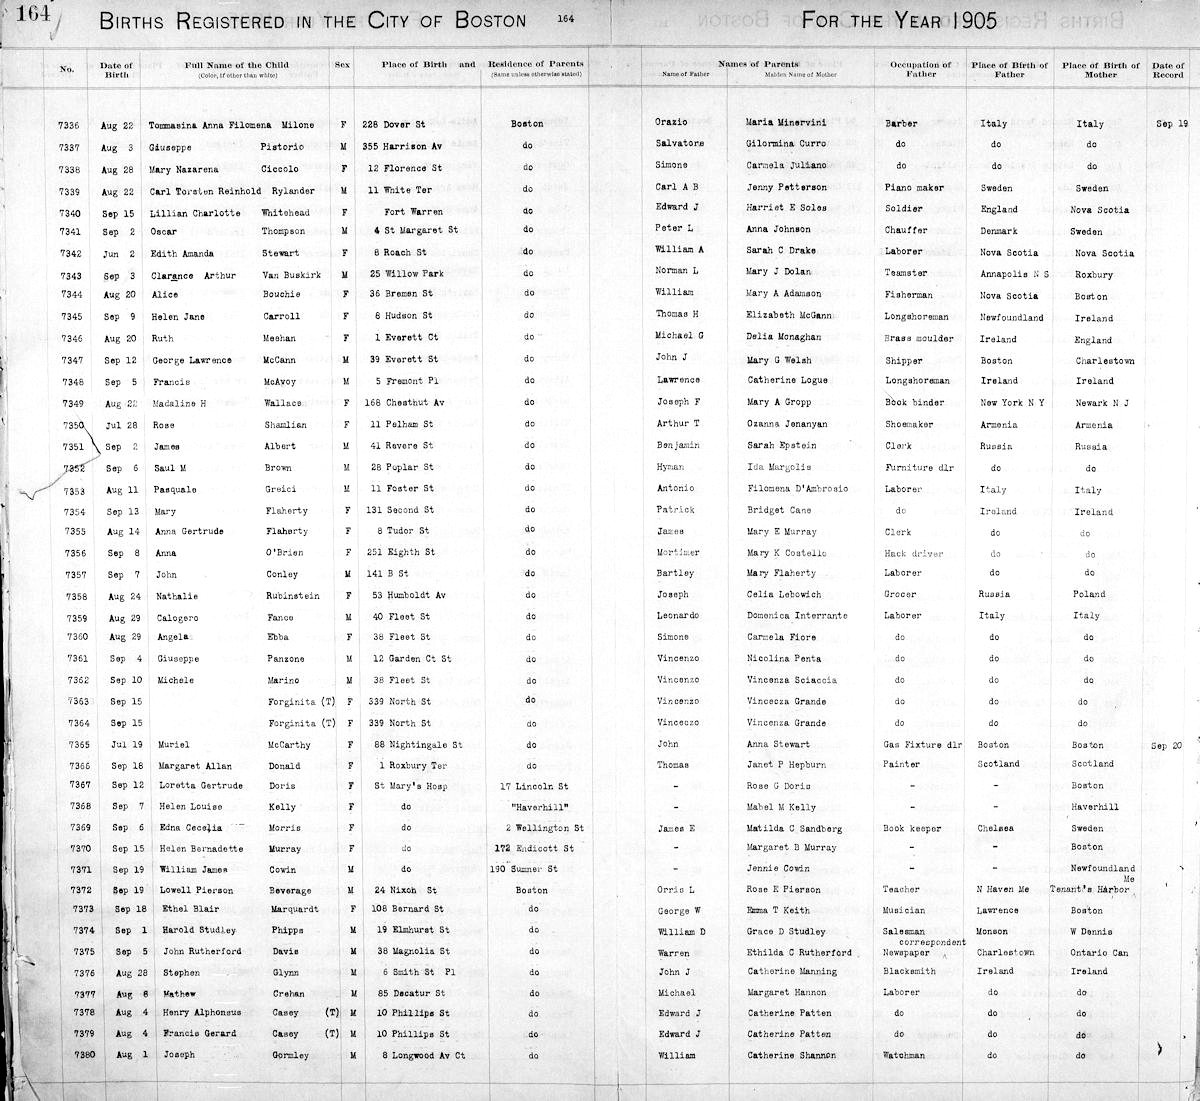
Task: Select mother's name 'Maria Minervini'
Action: [x=786, y=124]
